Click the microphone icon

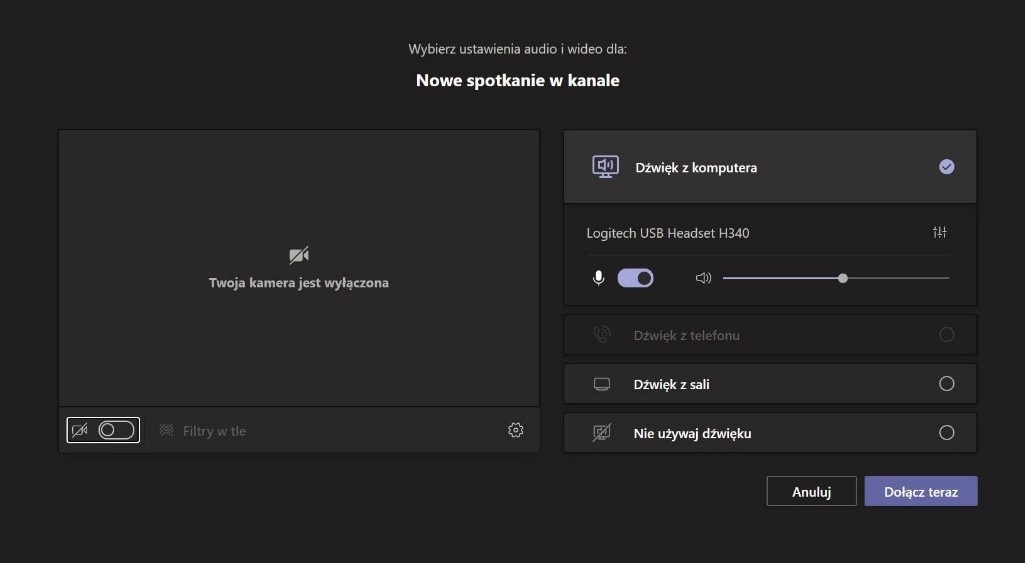point(598,278)
